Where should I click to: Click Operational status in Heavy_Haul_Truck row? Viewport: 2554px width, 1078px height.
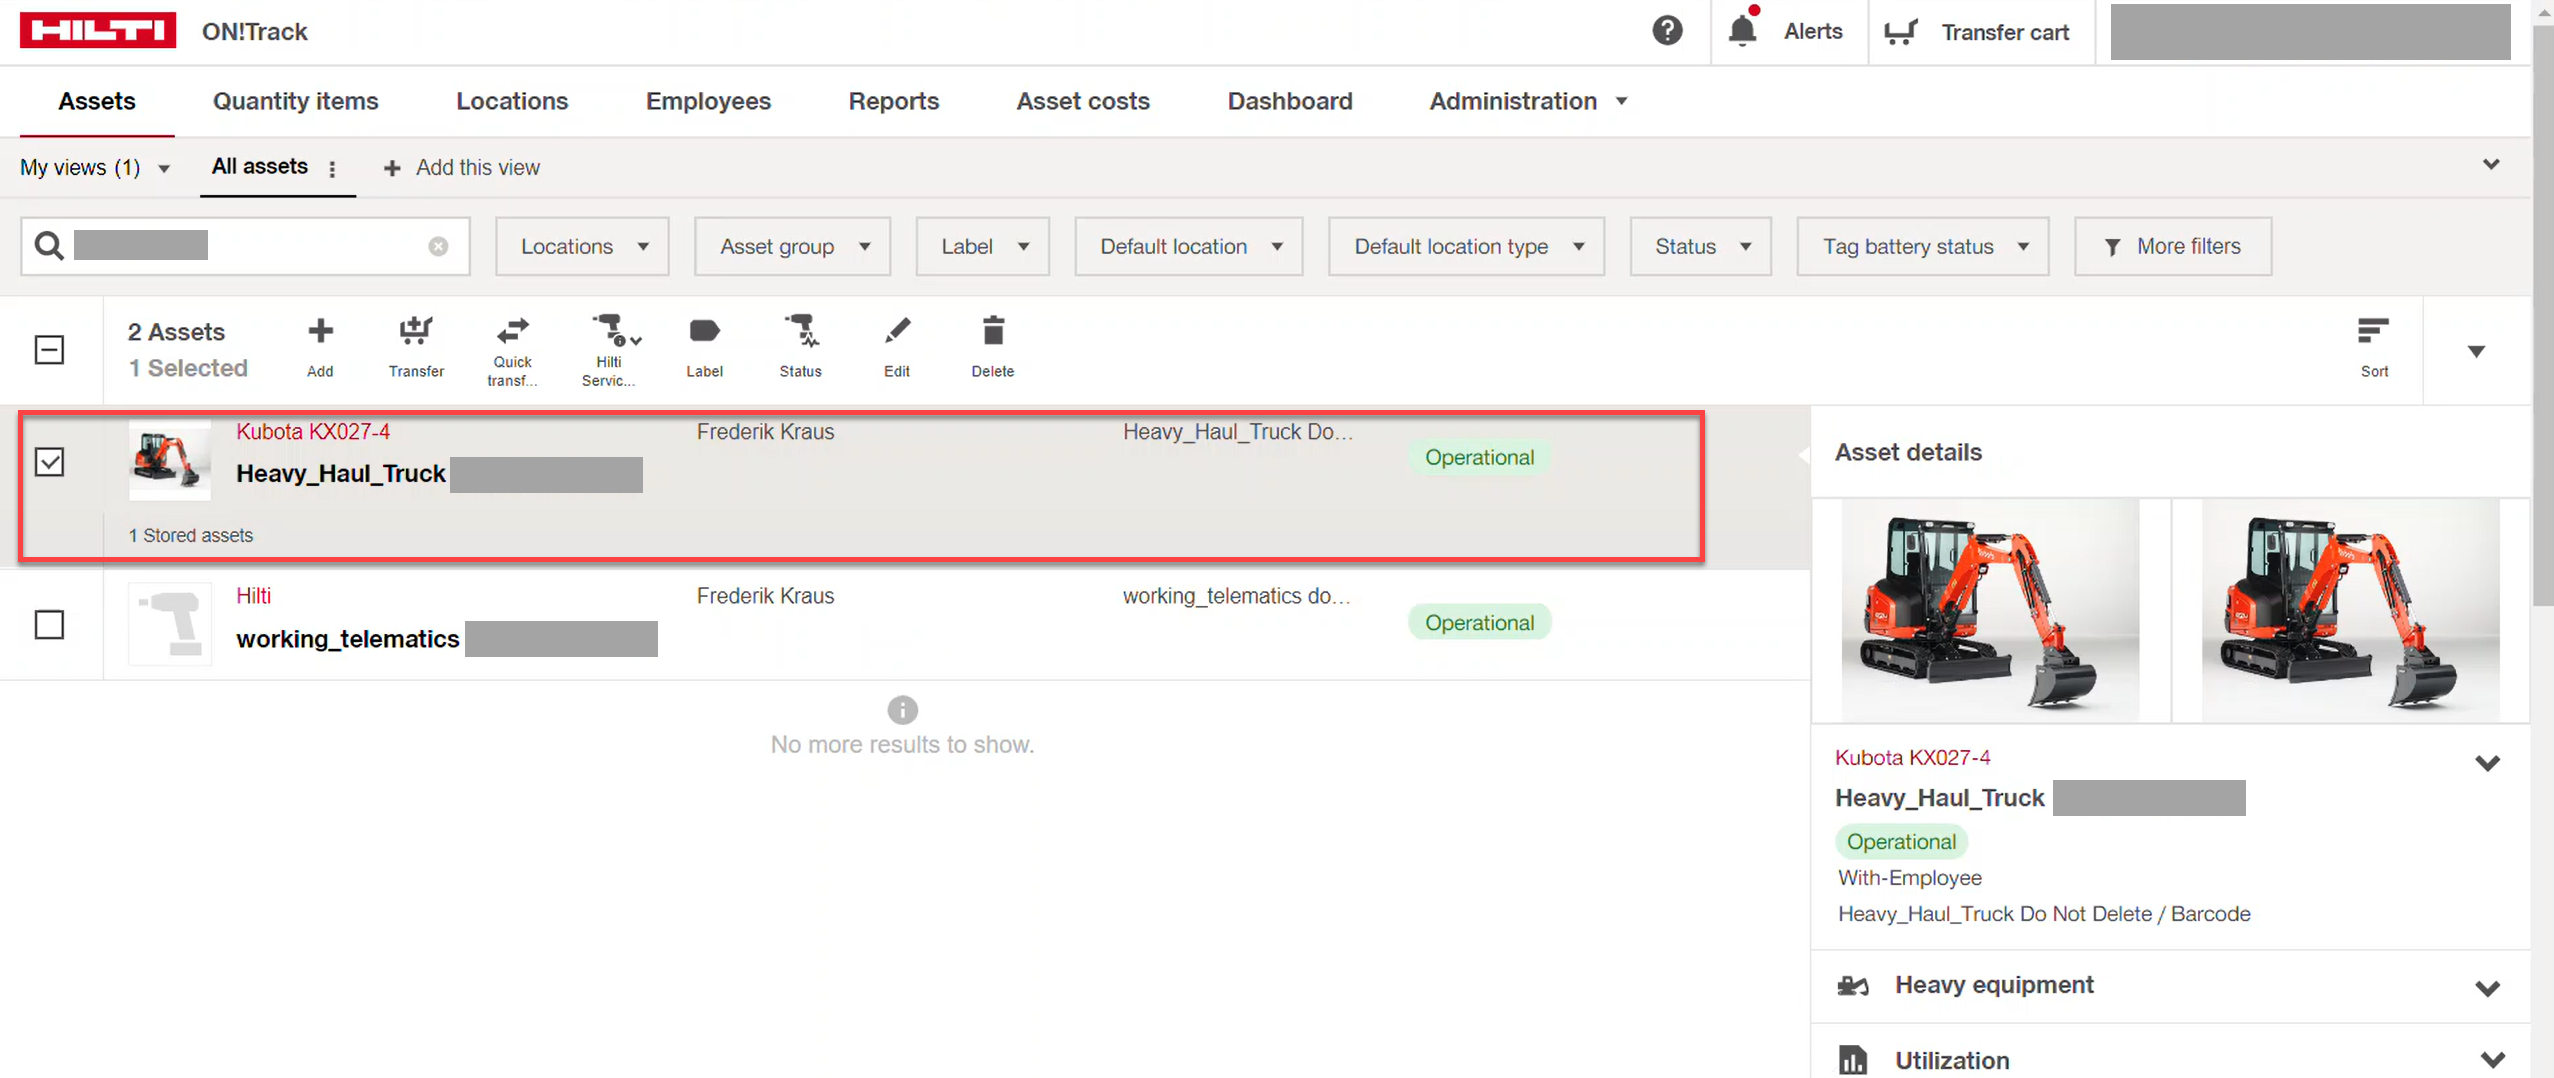coord(1479,457)
